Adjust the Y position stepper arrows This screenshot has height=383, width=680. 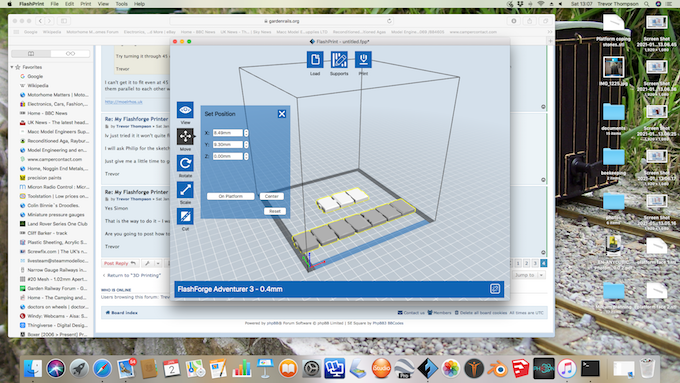(246, 144)
